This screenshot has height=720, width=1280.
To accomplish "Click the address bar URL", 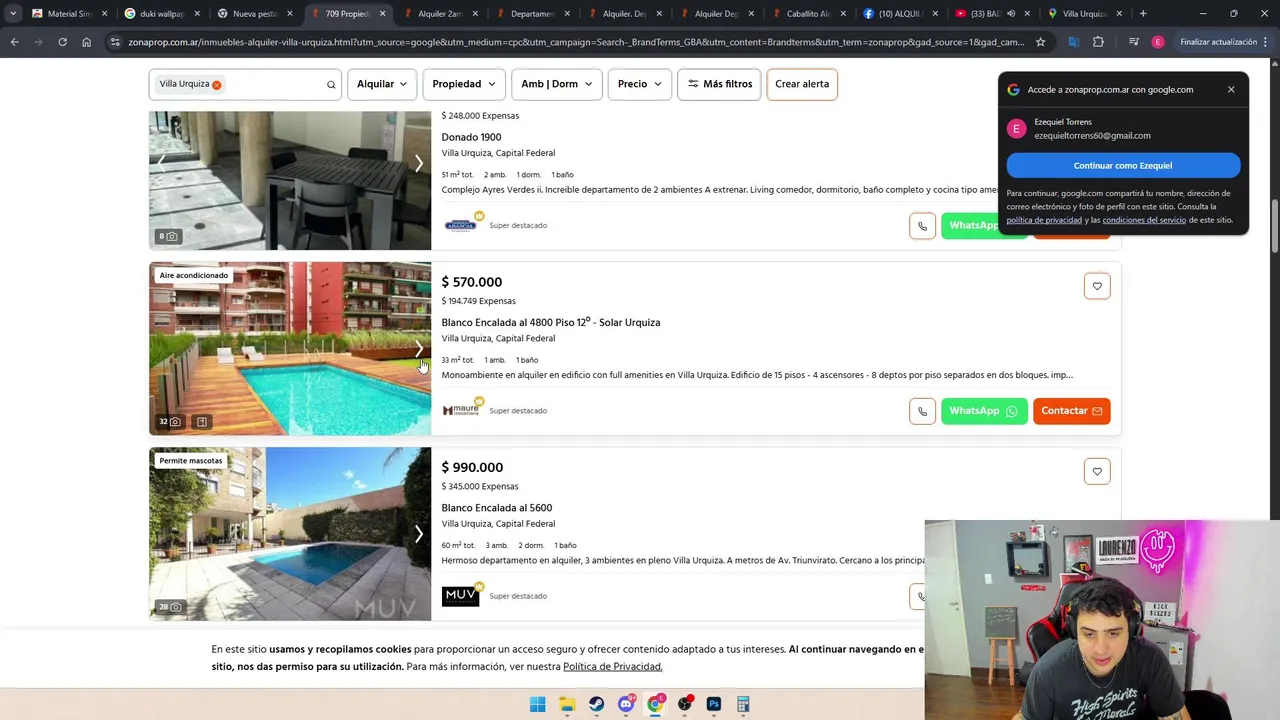I will click(576, 42).
